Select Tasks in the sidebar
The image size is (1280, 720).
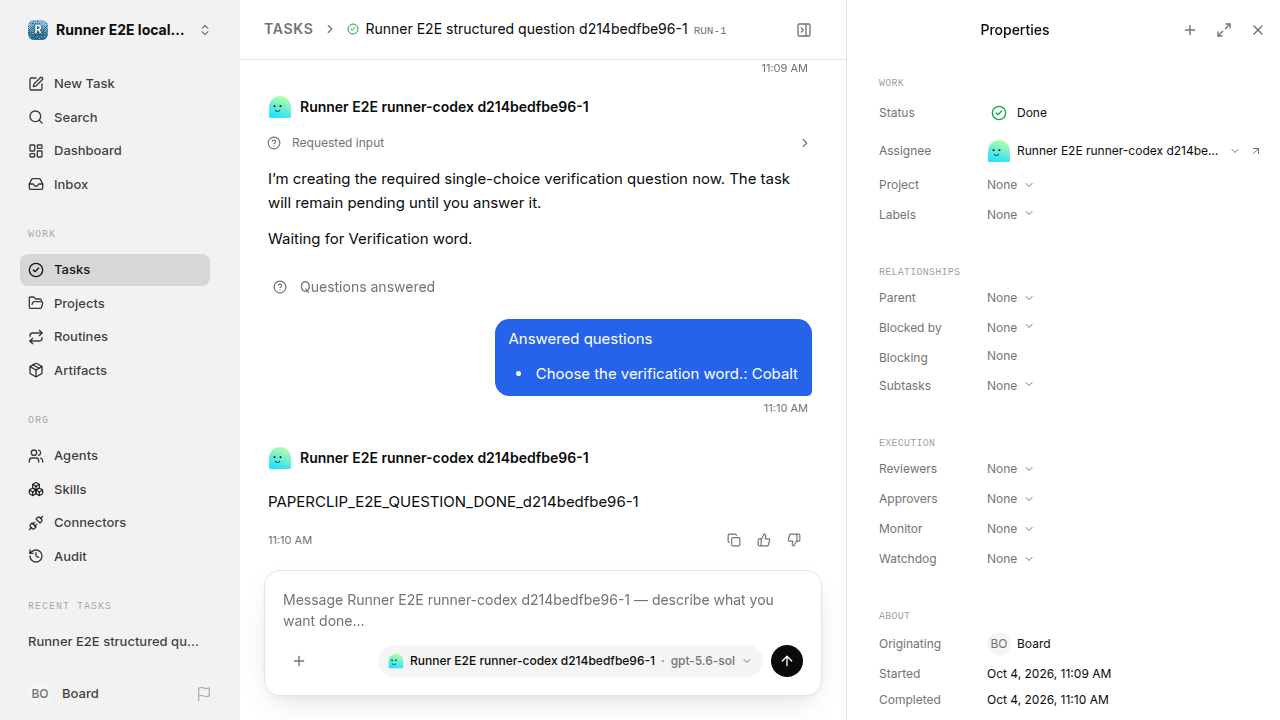pyautogui.click(x=115, y=270)
